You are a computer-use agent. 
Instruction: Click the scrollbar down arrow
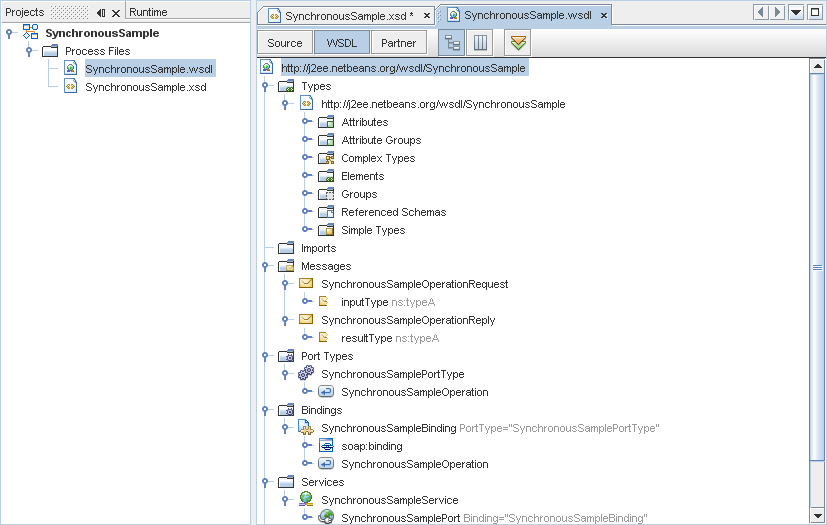pyautogui.click(x=817, y=516)
